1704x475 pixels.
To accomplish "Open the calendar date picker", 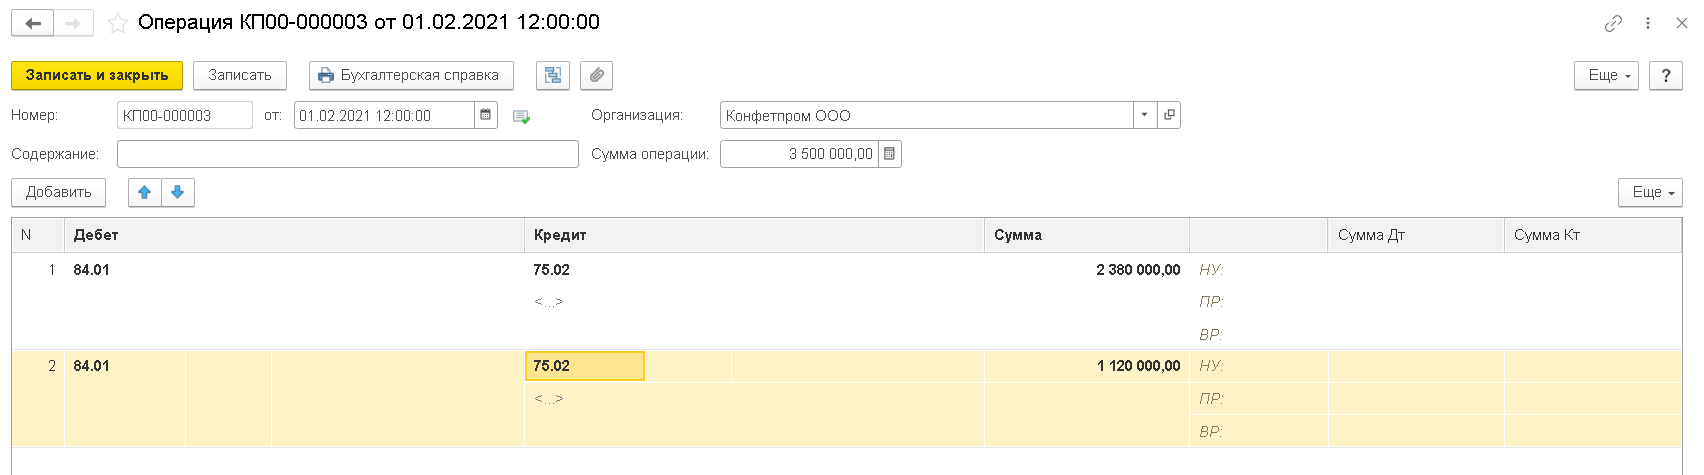I will [x=486, y=115].
